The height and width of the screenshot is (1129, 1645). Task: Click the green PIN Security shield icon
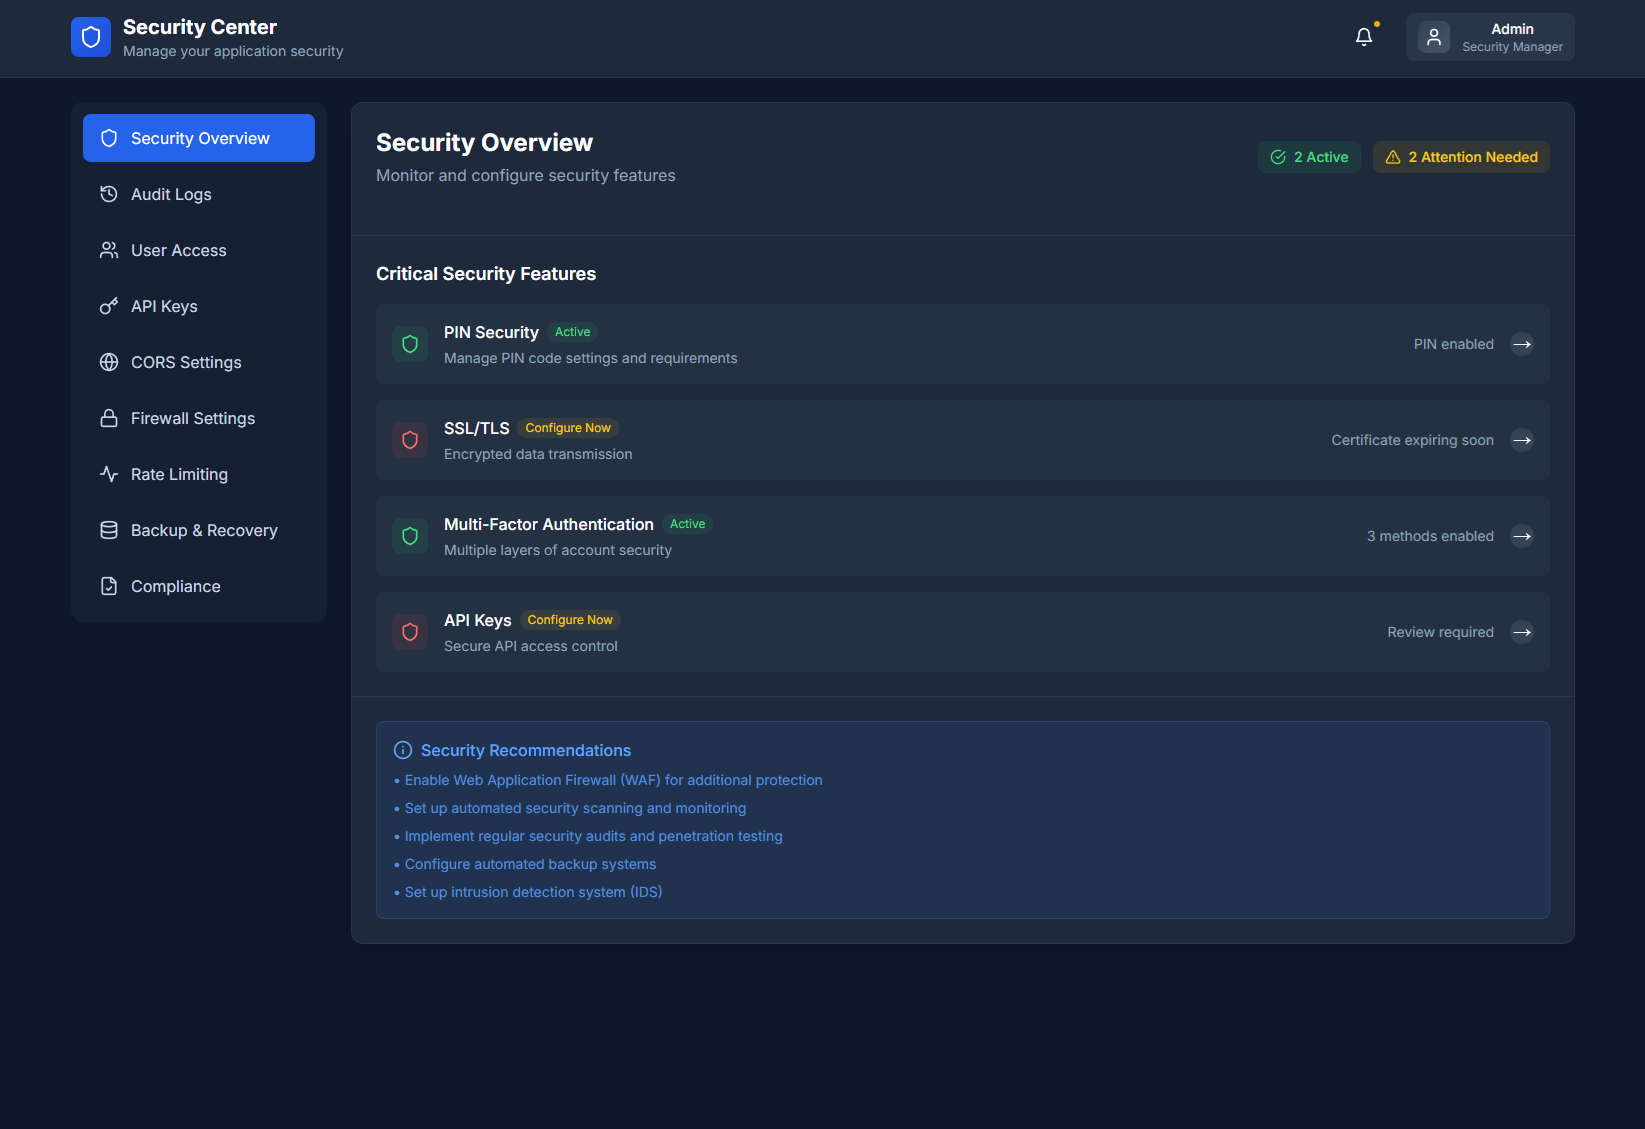[x=410, y=344]
